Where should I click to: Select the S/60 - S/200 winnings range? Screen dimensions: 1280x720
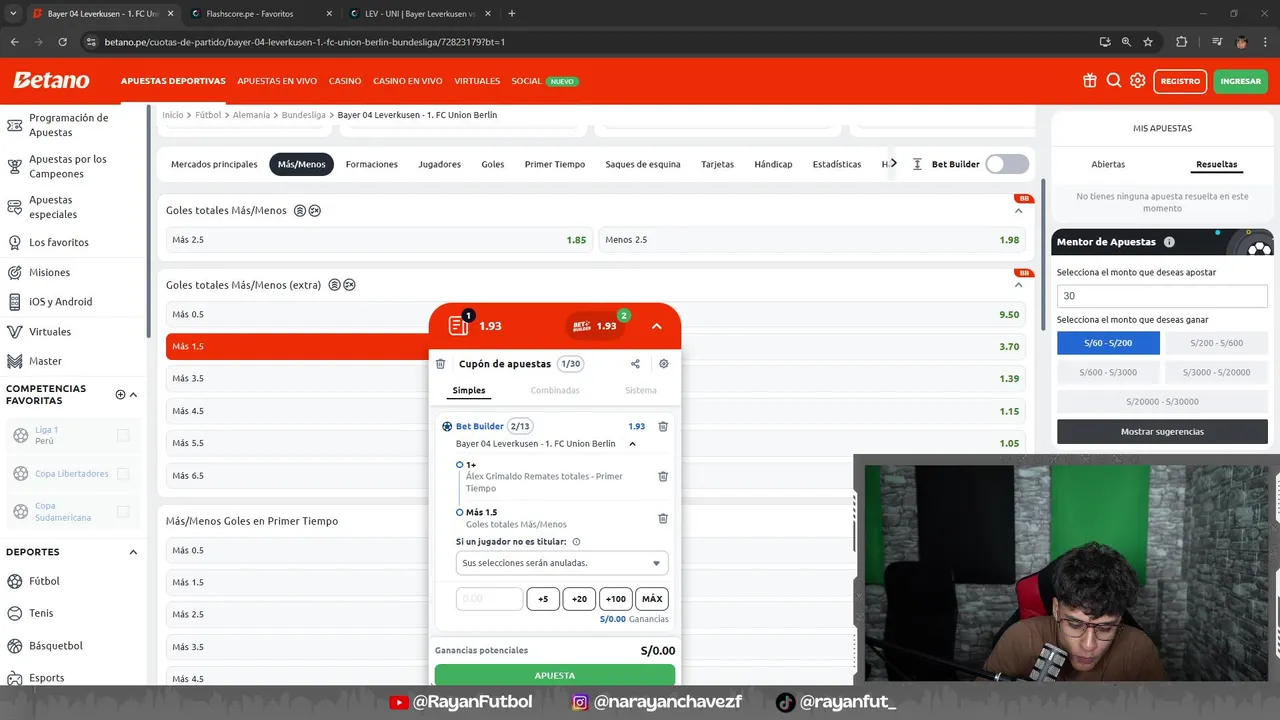pyautogui.click(x=1108, y=343)
